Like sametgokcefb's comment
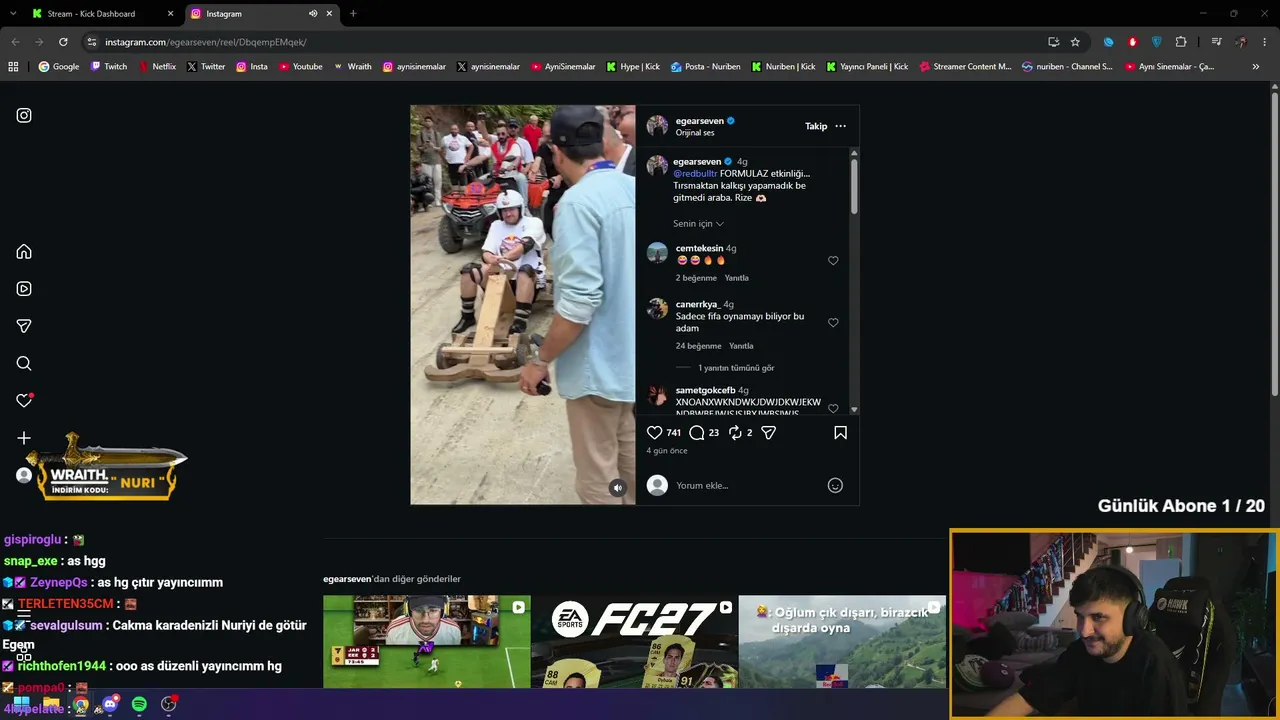This screenshot has width=1280, height=720. click(x=833, y=408)
